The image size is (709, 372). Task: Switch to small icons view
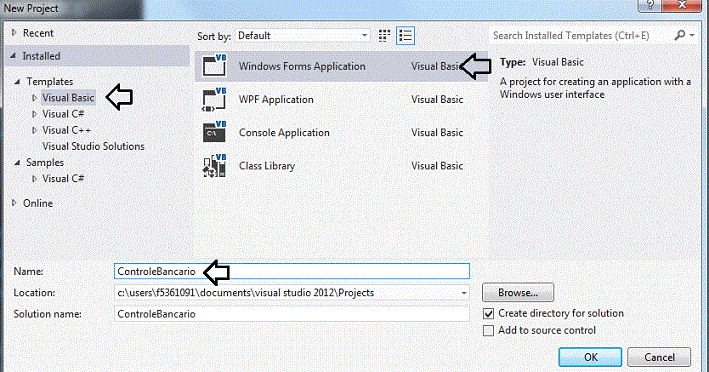384,36
